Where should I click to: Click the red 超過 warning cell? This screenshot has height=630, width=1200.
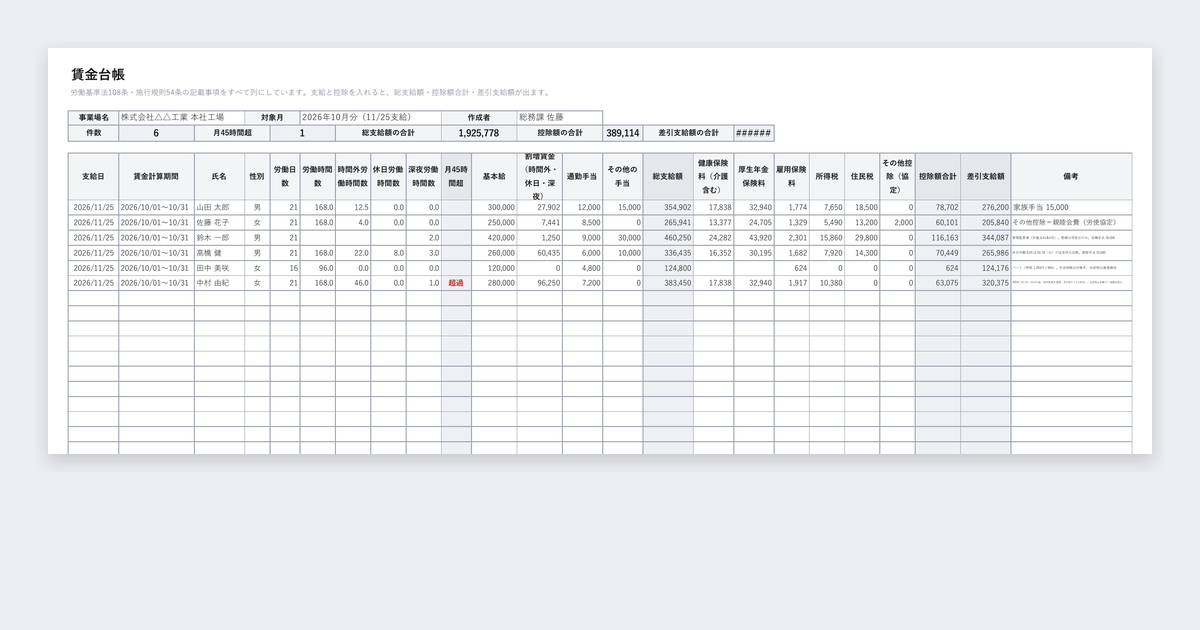point(456,283)
